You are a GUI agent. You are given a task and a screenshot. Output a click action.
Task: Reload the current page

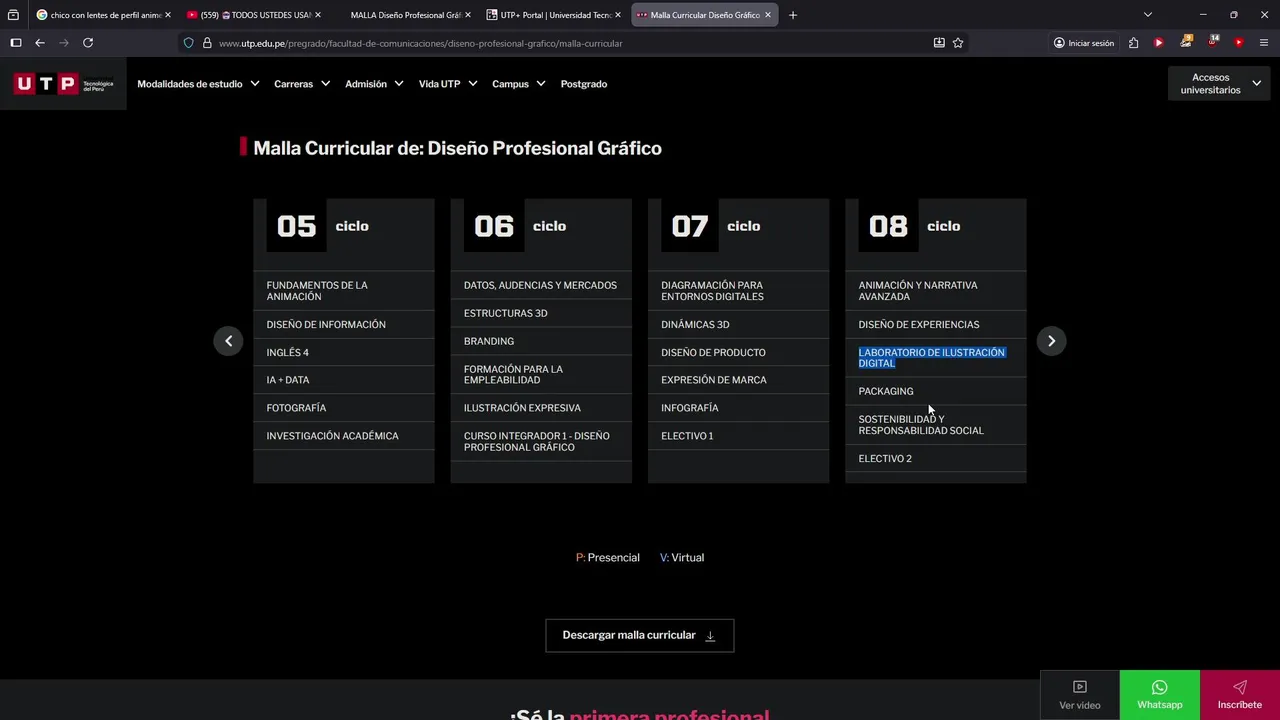pyautogui.click(x=88, y=43)
